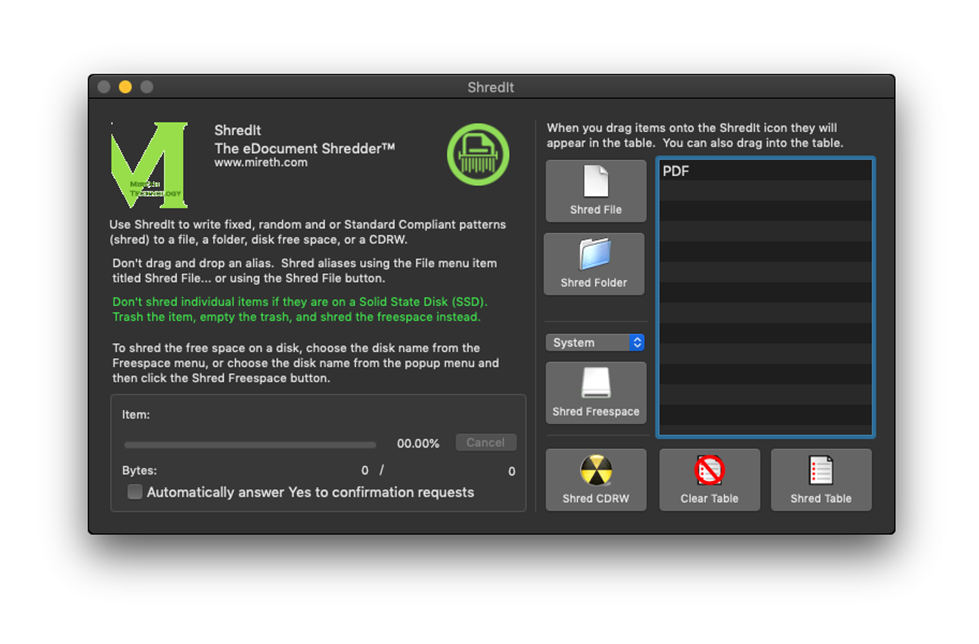The width and height of the screenshot is (979, 644).
Task: Click the Clear Table prohibited-sign icon
Action: tap(709, 470)
